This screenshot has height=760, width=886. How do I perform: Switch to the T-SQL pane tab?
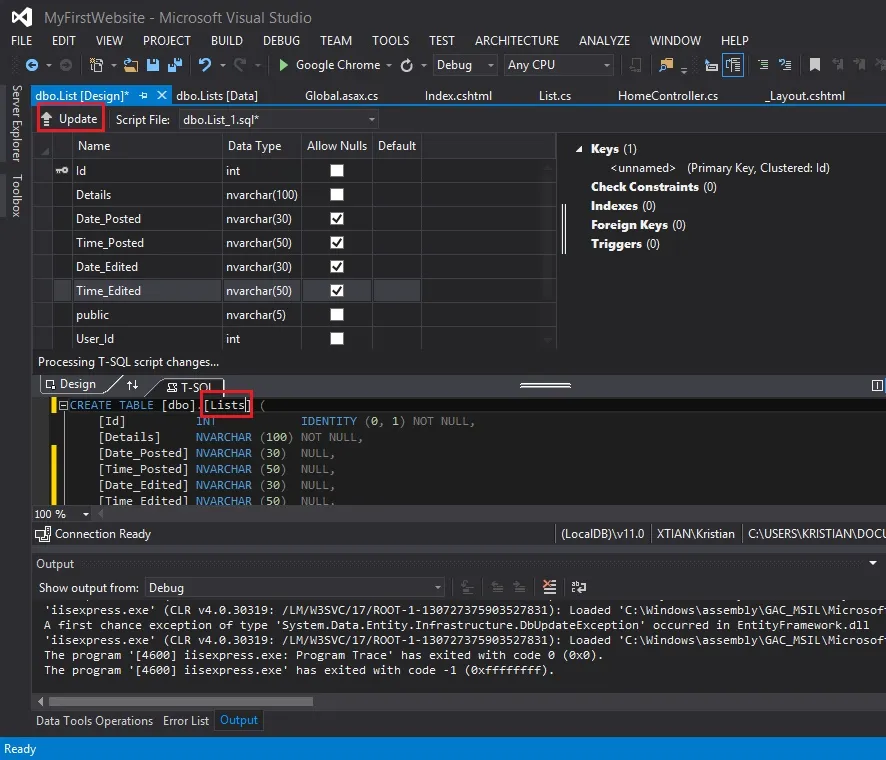click(190, 386)
